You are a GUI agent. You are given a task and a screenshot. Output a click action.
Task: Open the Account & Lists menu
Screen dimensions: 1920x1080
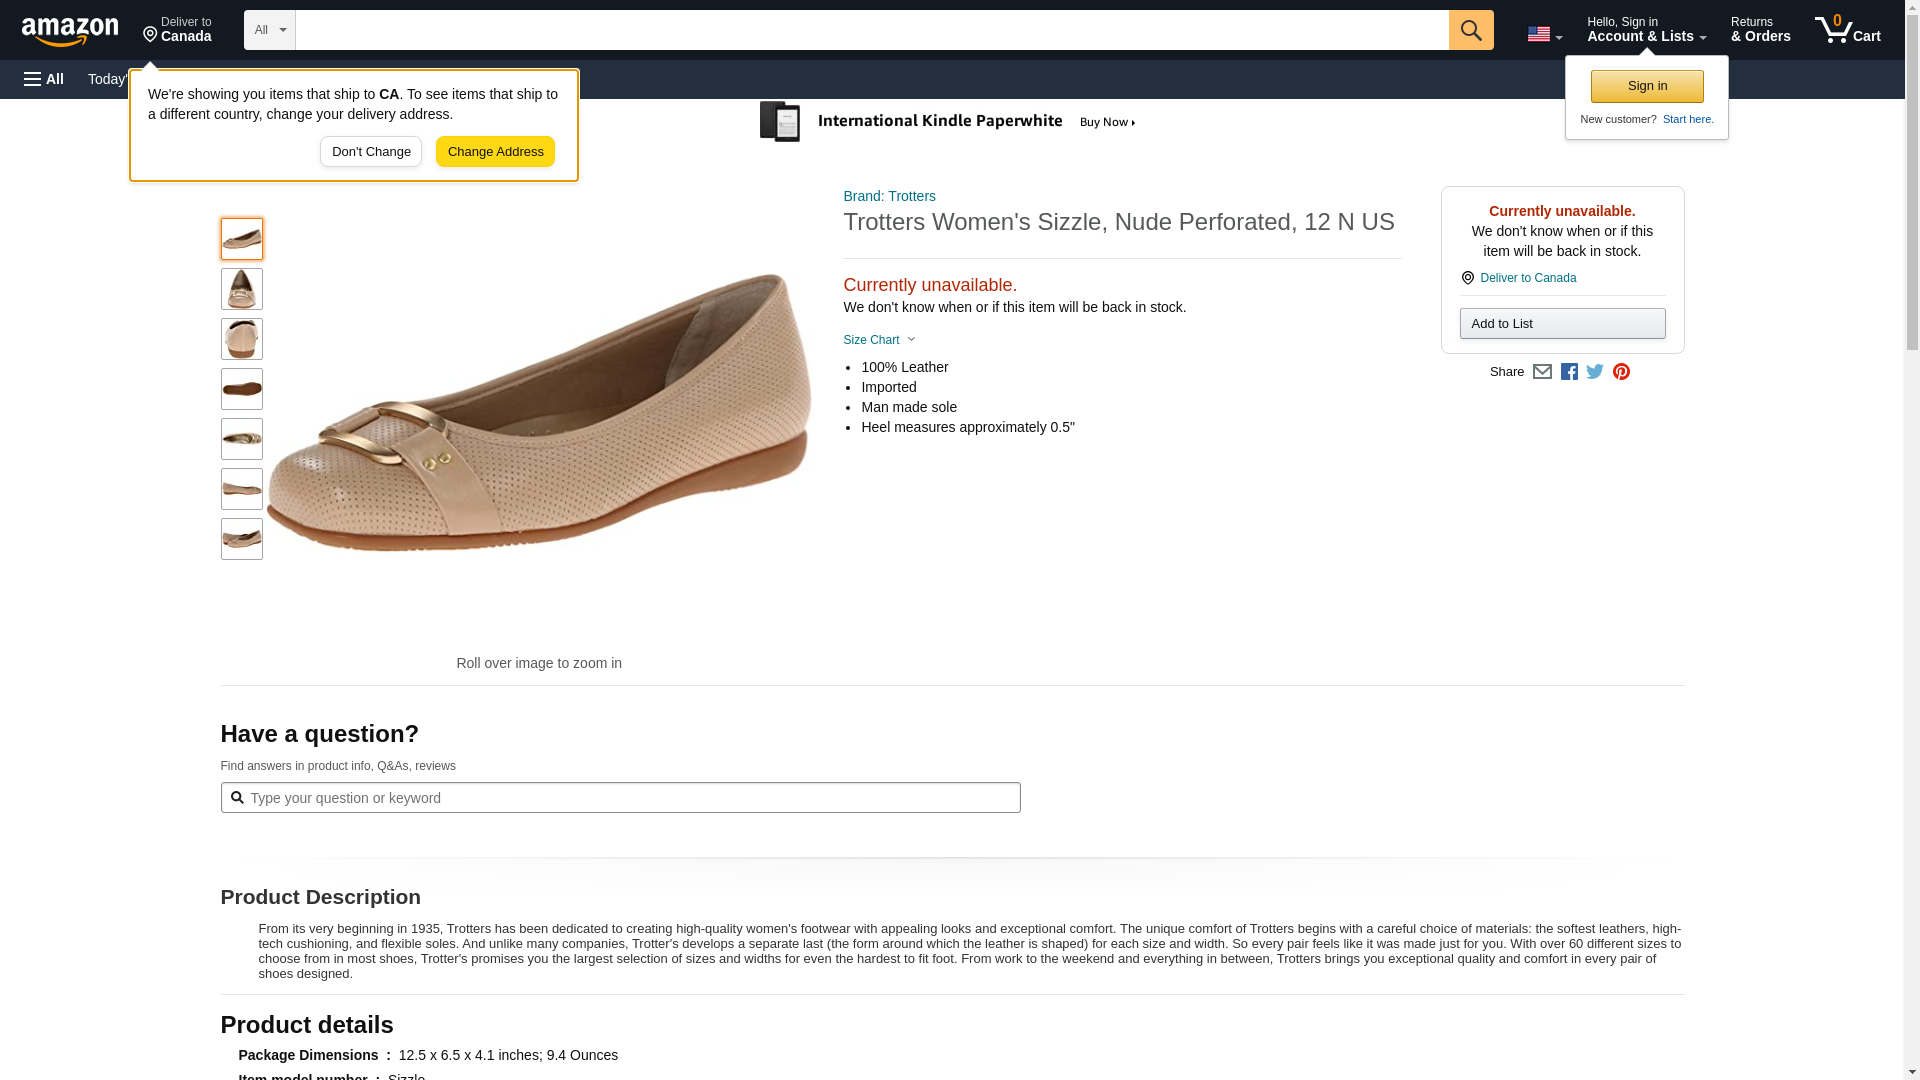(x=1646, y=30)
